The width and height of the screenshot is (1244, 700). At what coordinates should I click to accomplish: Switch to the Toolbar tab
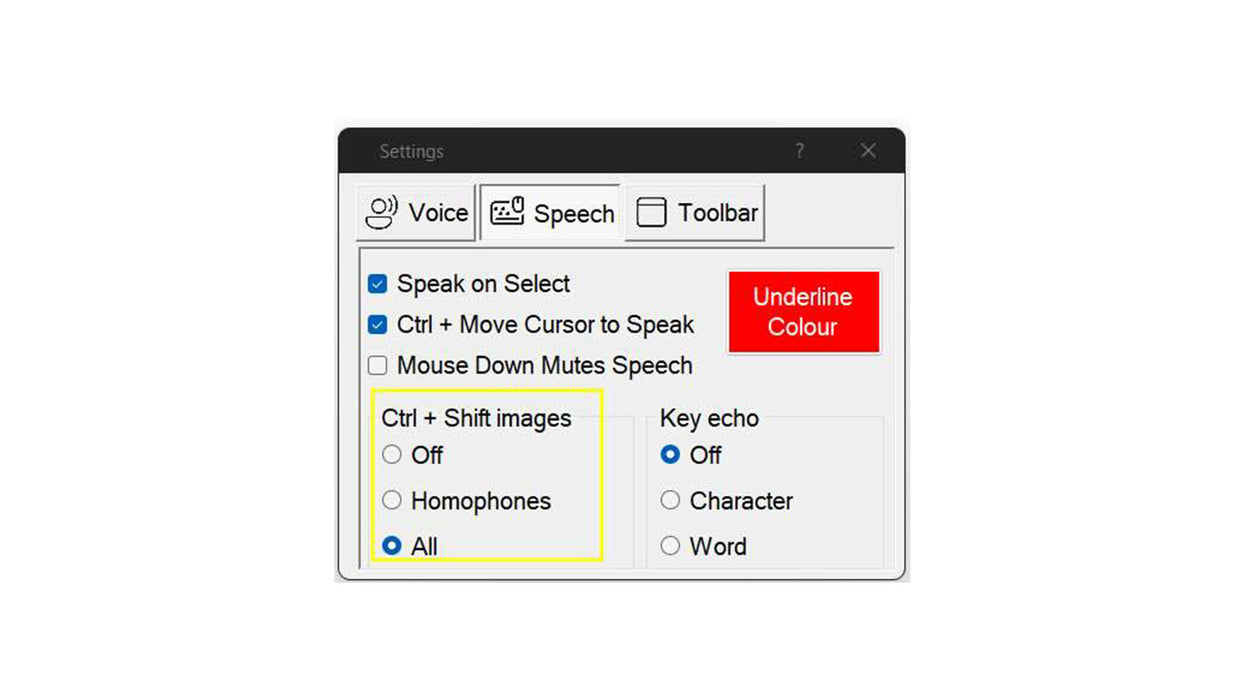pyautogui.click(x=695, y=212)
